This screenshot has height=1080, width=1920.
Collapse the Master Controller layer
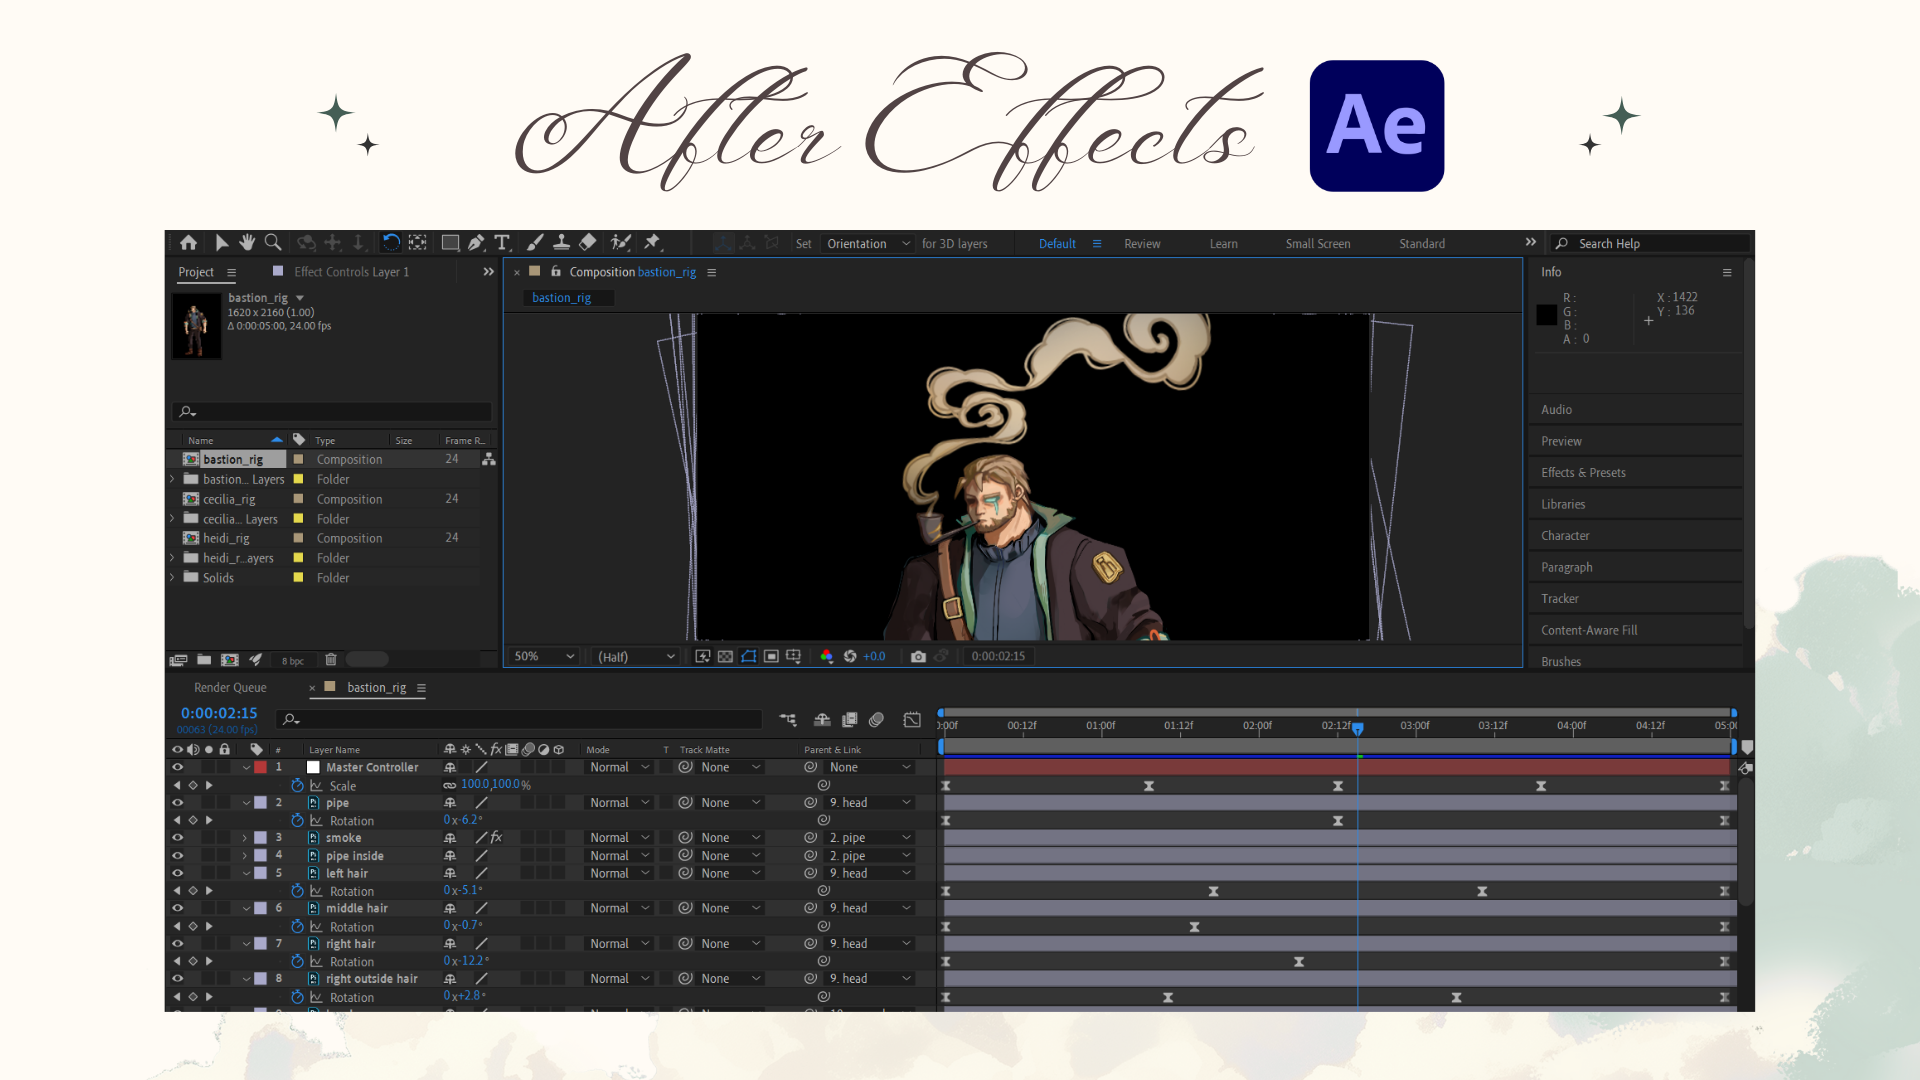(246, 768)
